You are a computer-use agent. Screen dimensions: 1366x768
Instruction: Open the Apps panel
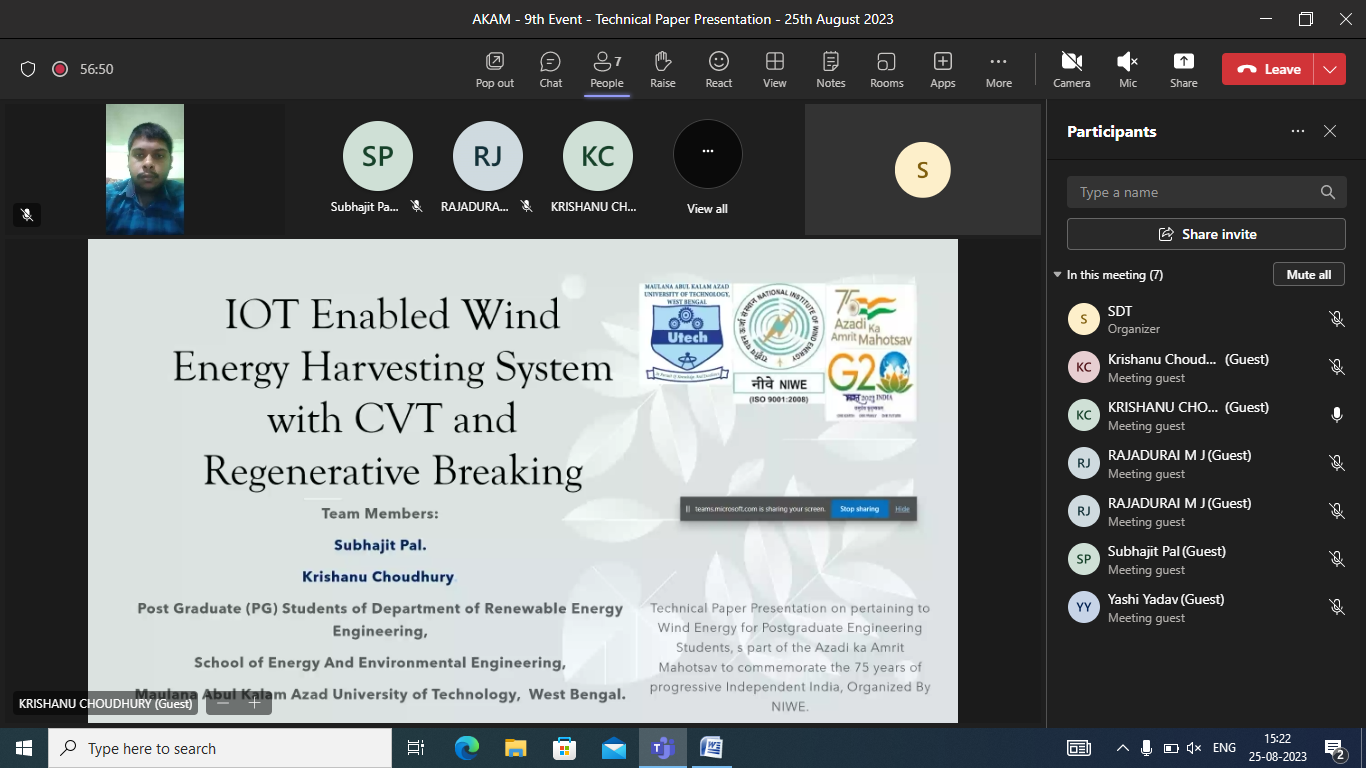pyautogui.click(x=942, y=69)
